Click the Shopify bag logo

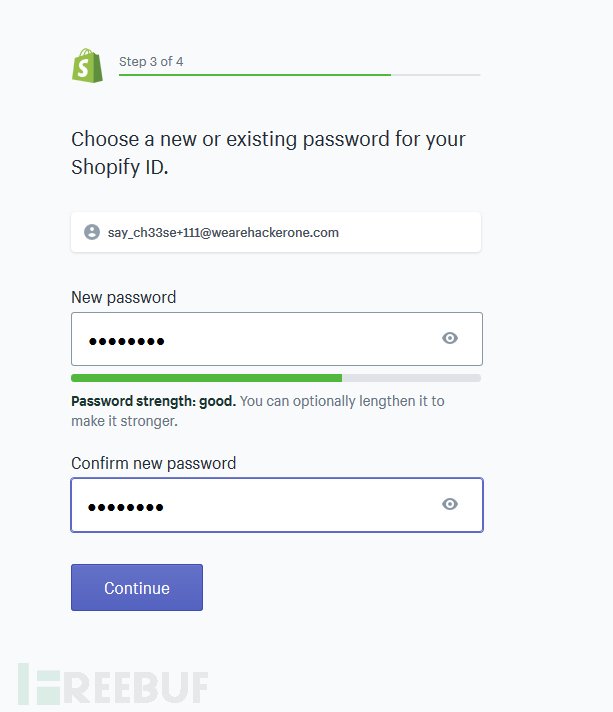coord(88,66)
